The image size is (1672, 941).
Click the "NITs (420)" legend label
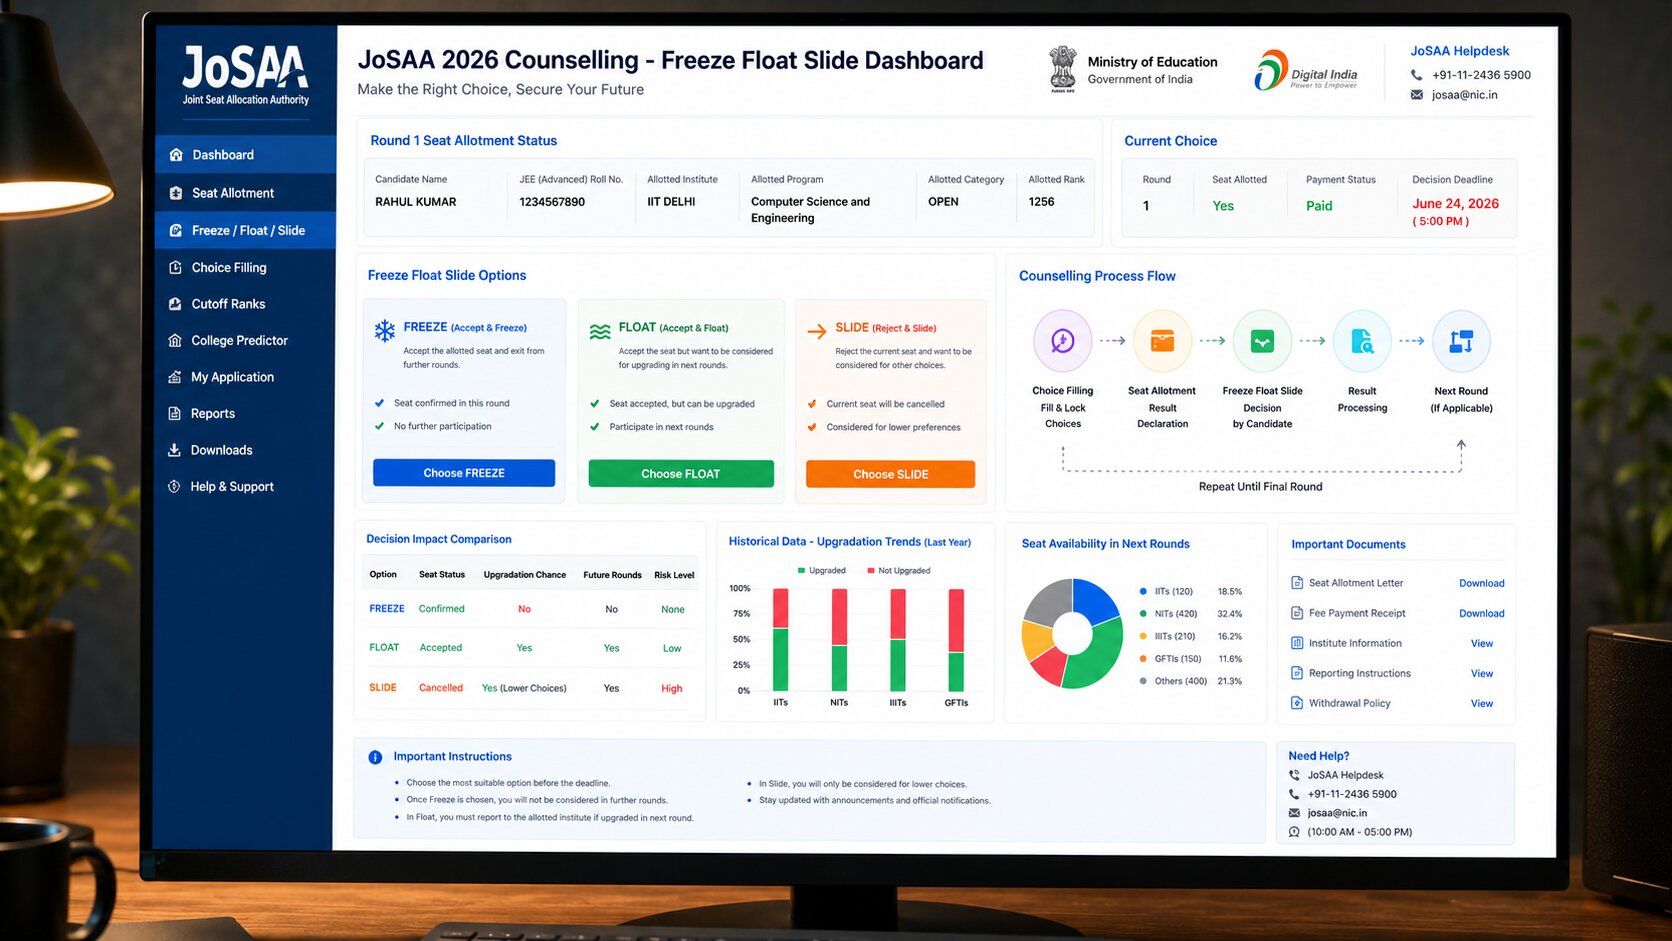pyautogui.click(x=1176, y=614)
